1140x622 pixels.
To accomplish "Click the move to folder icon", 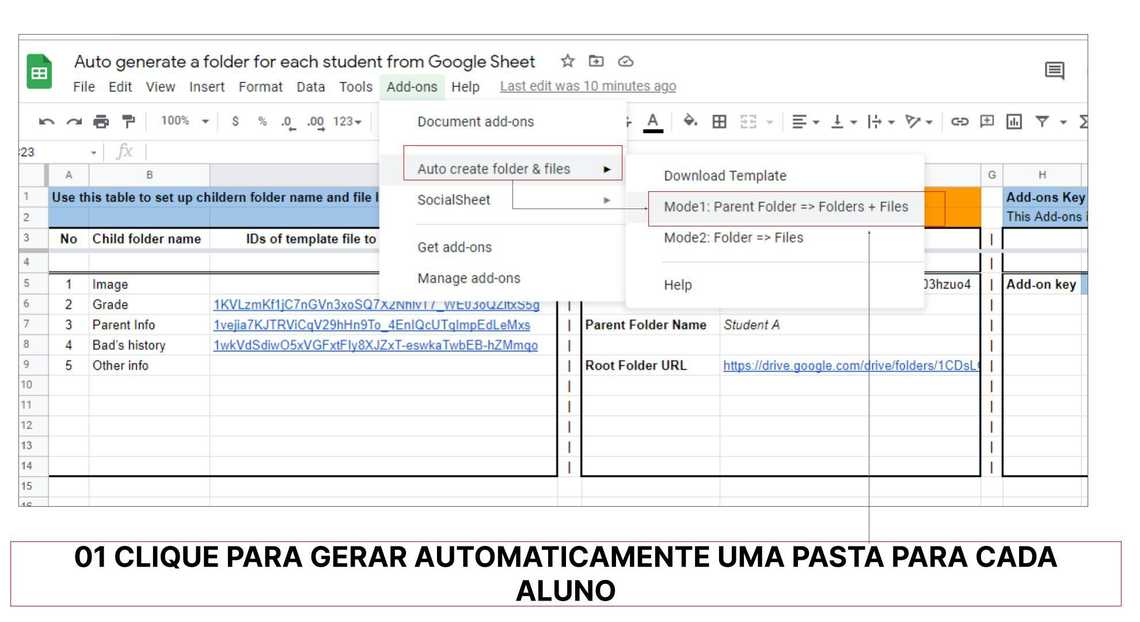I will (596, 61).
